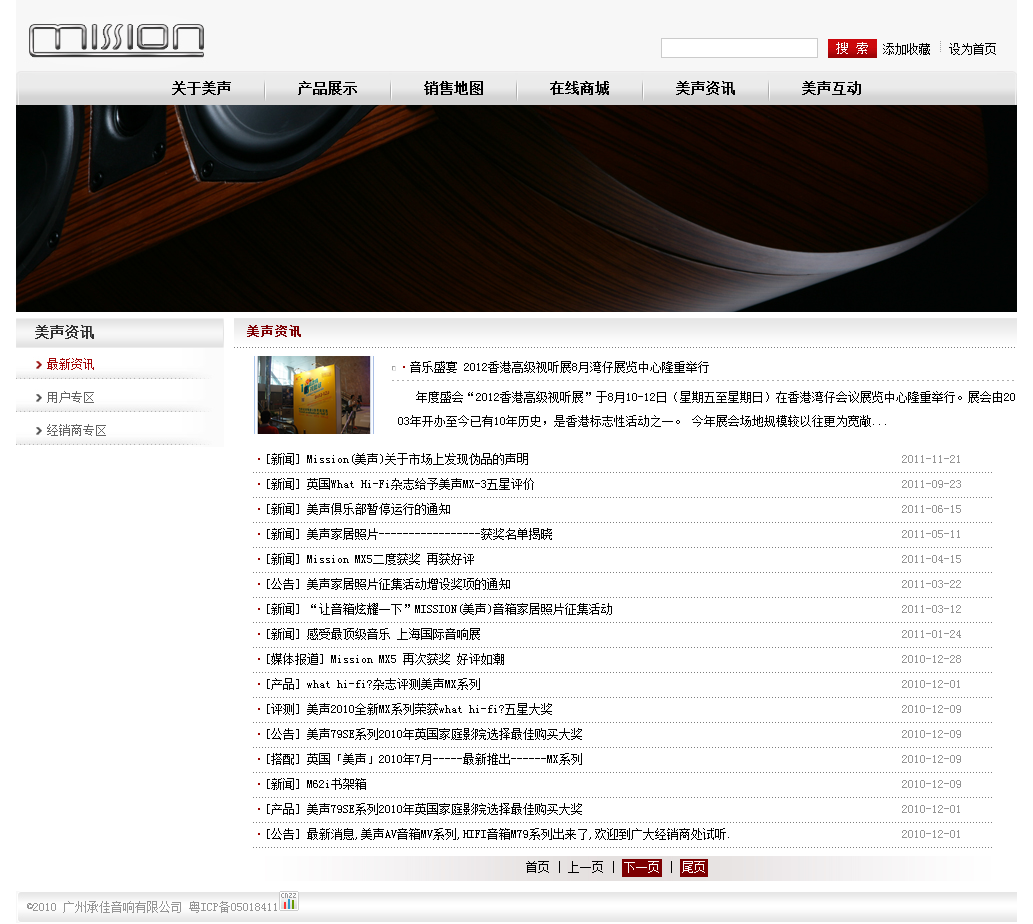This screenshot has width=1033, height=924.
Task: Click date 2011-06-15
Action: tap(931, 509)
